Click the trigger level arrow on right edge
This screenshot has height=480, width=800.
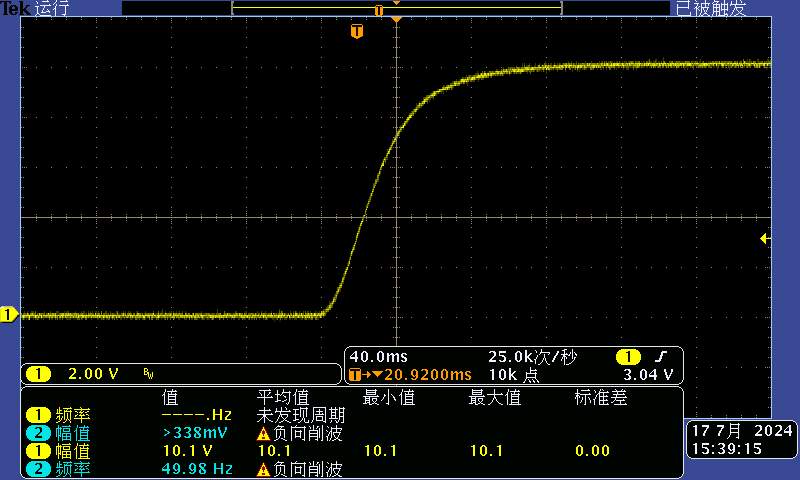coord(765,238)
